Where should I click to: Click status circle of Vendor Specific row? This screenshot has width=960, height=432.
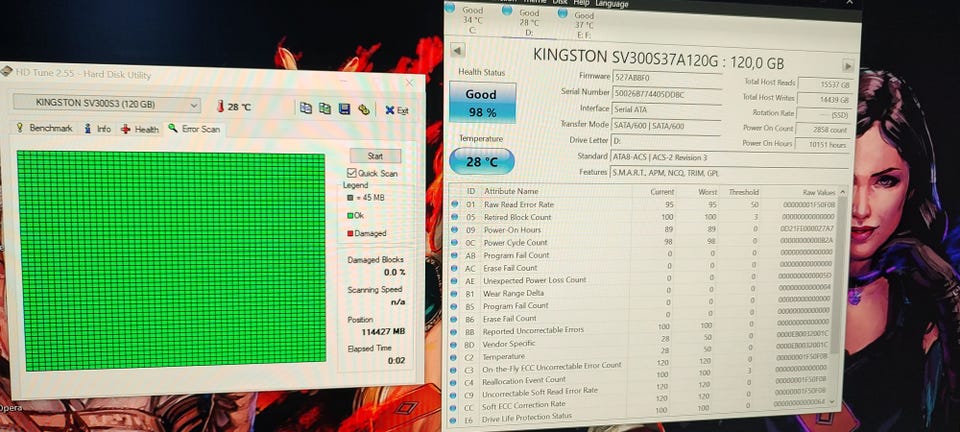click(x=454, y=344)
